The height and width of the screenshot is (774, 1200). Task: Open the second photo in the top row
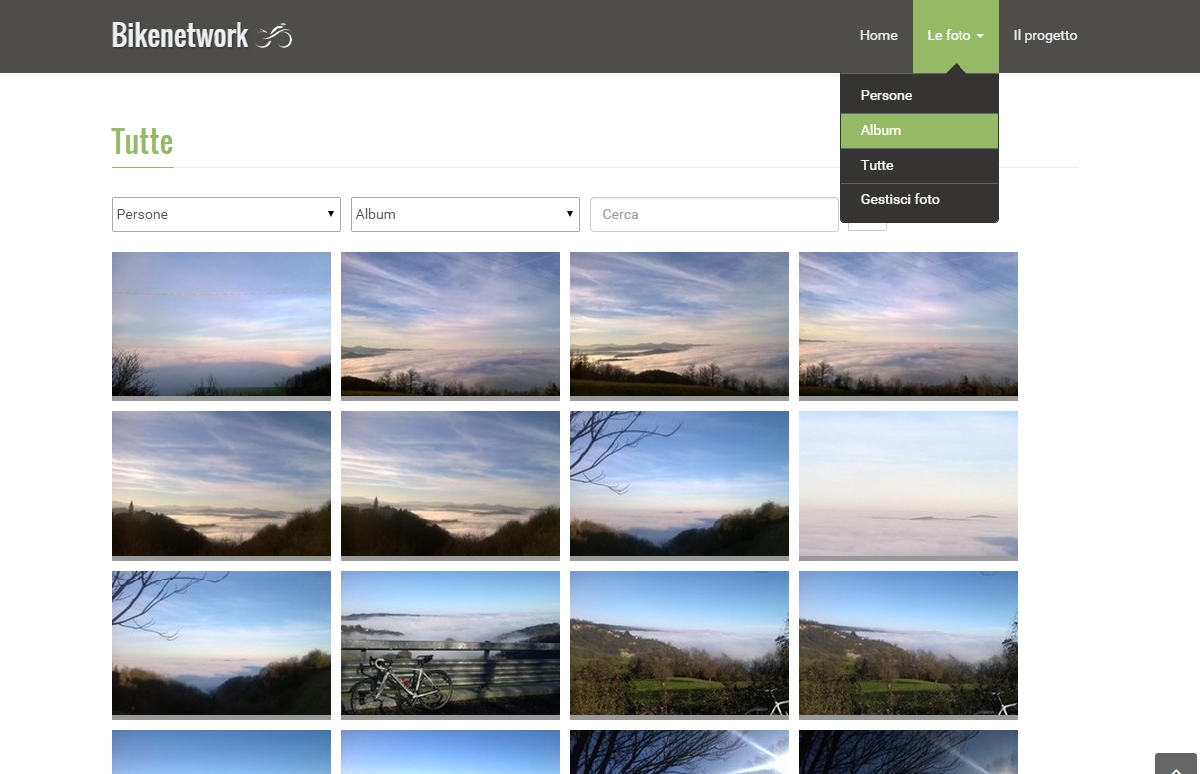450,325
